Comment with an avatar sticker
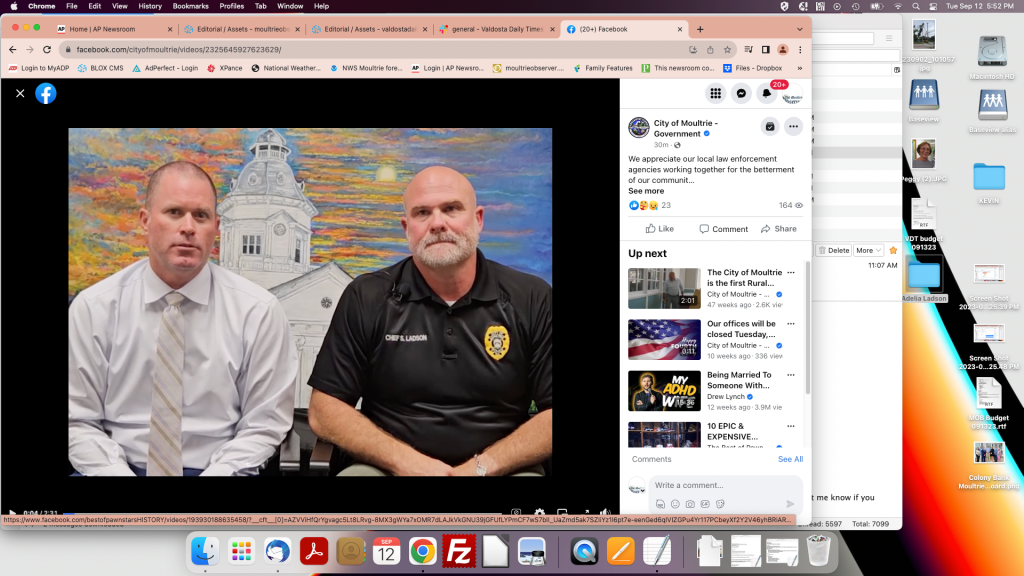The width and height of the screenshot is (1024, 576). point(660,504)
